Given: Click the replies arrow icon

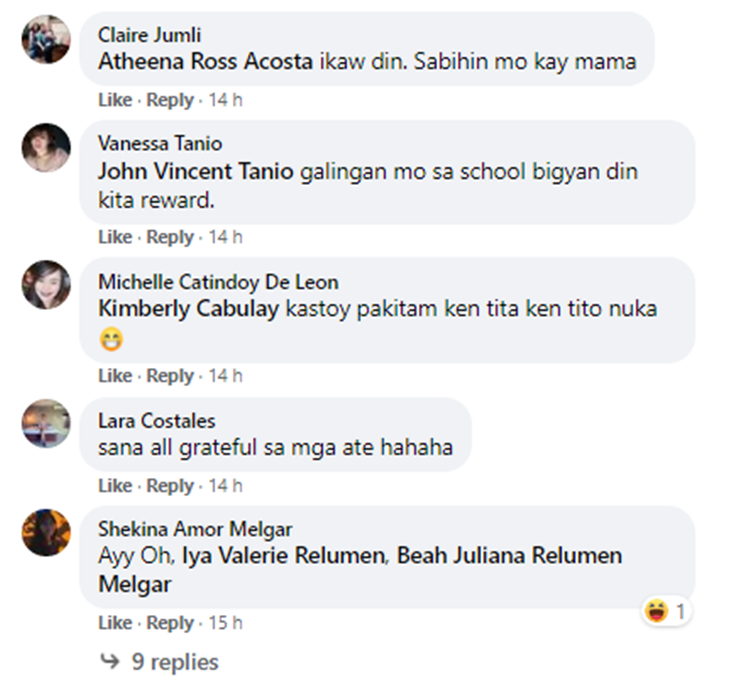Looking at the screenshot, I should click(109, 661).
